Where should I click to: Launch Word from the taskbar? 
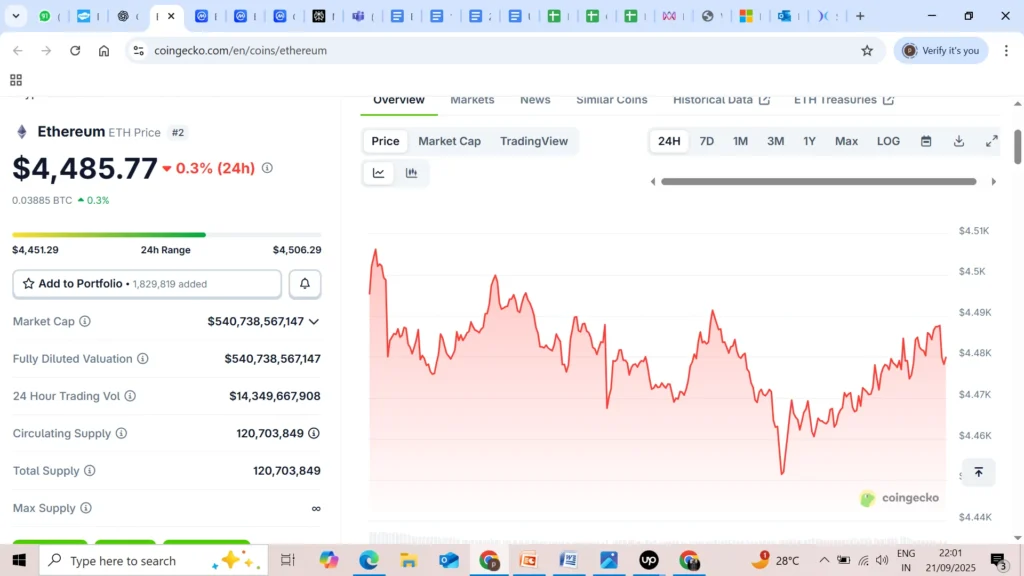(569, 560)
